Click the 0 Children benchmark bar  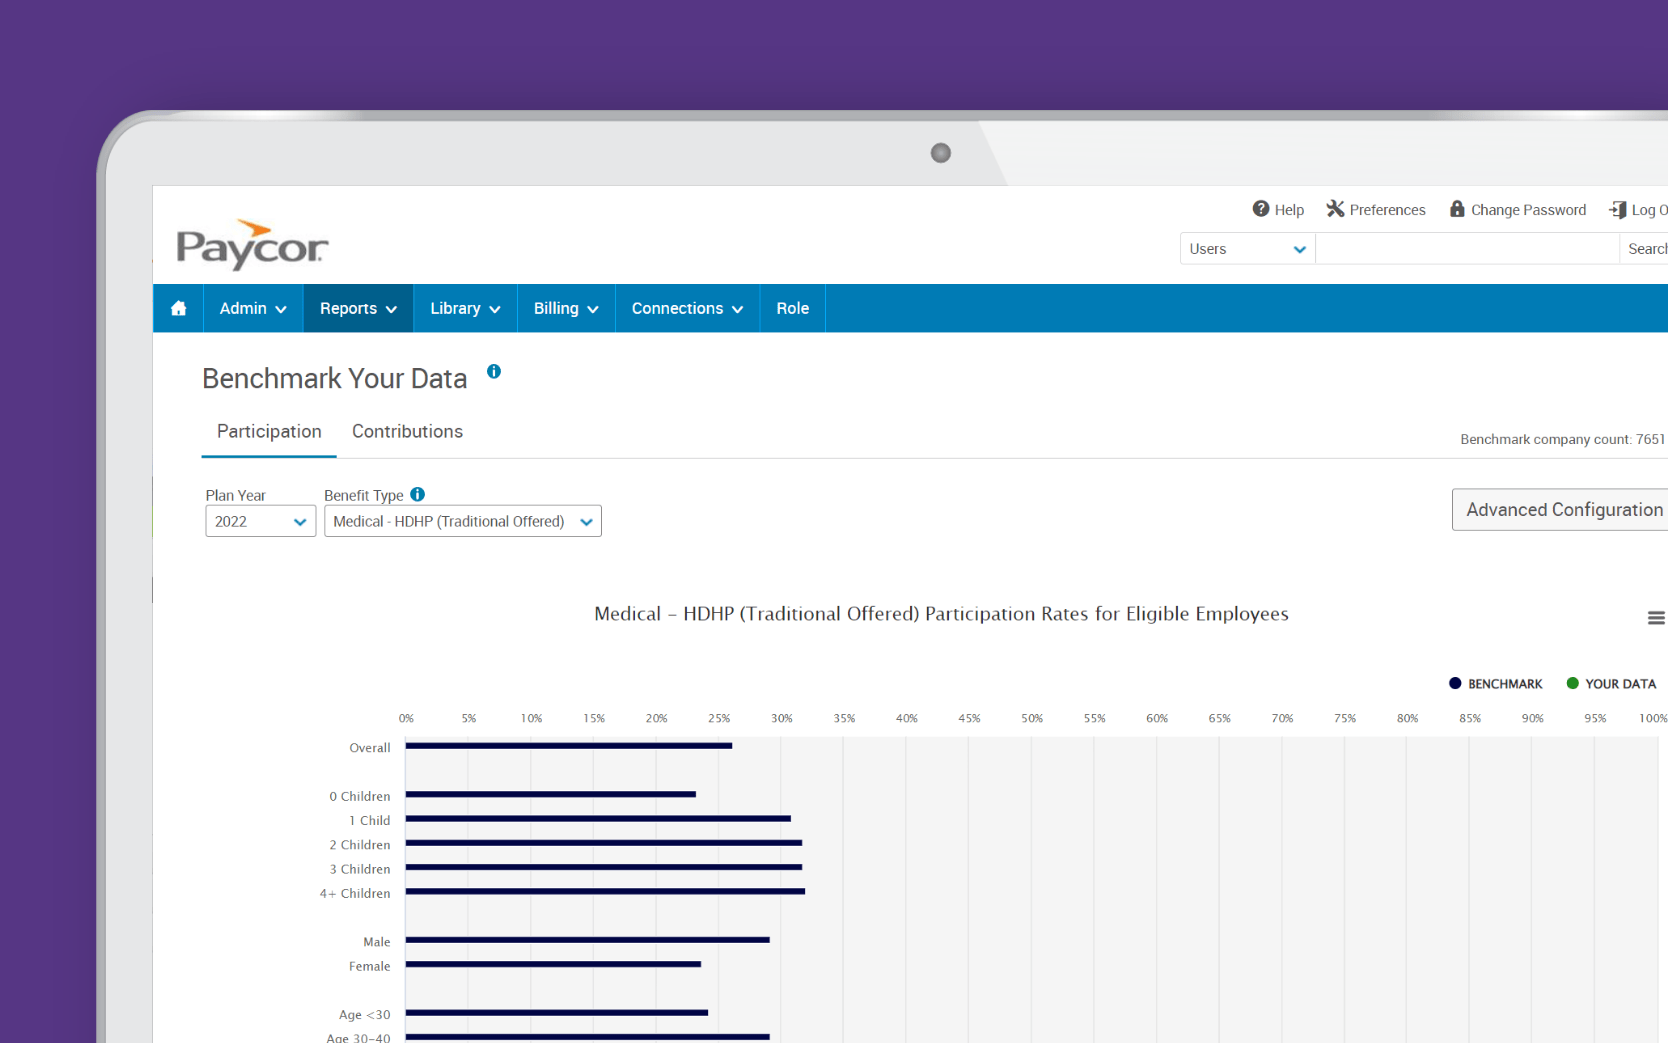click(x=551, y=795)
